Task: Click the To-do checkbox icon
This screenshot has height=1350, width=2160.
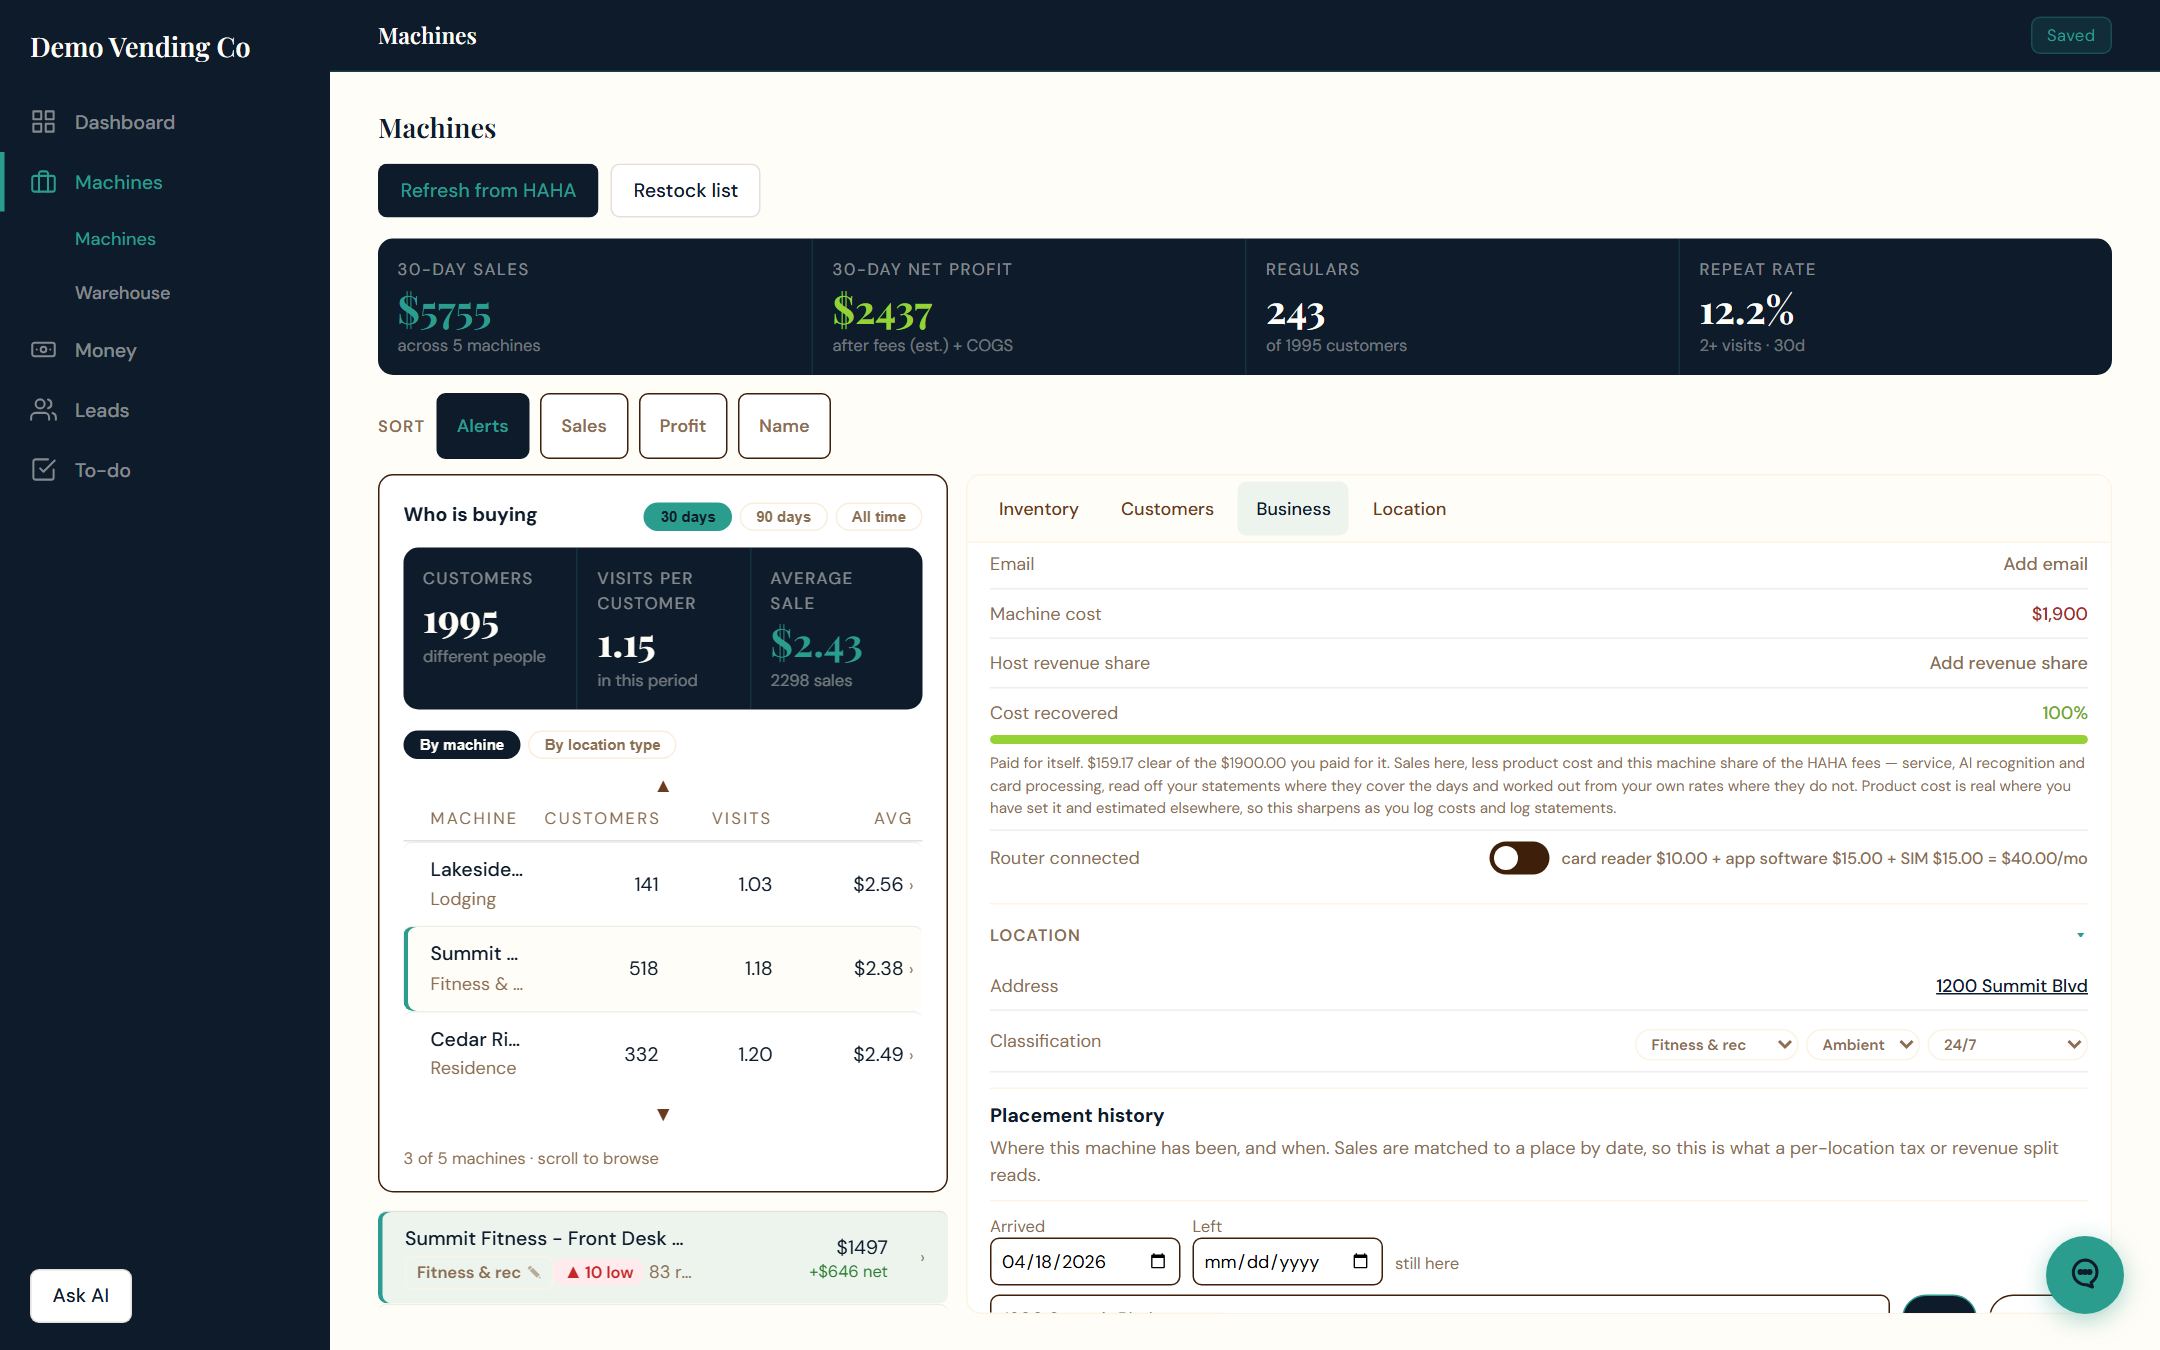Action: click(x=43, y=470)
